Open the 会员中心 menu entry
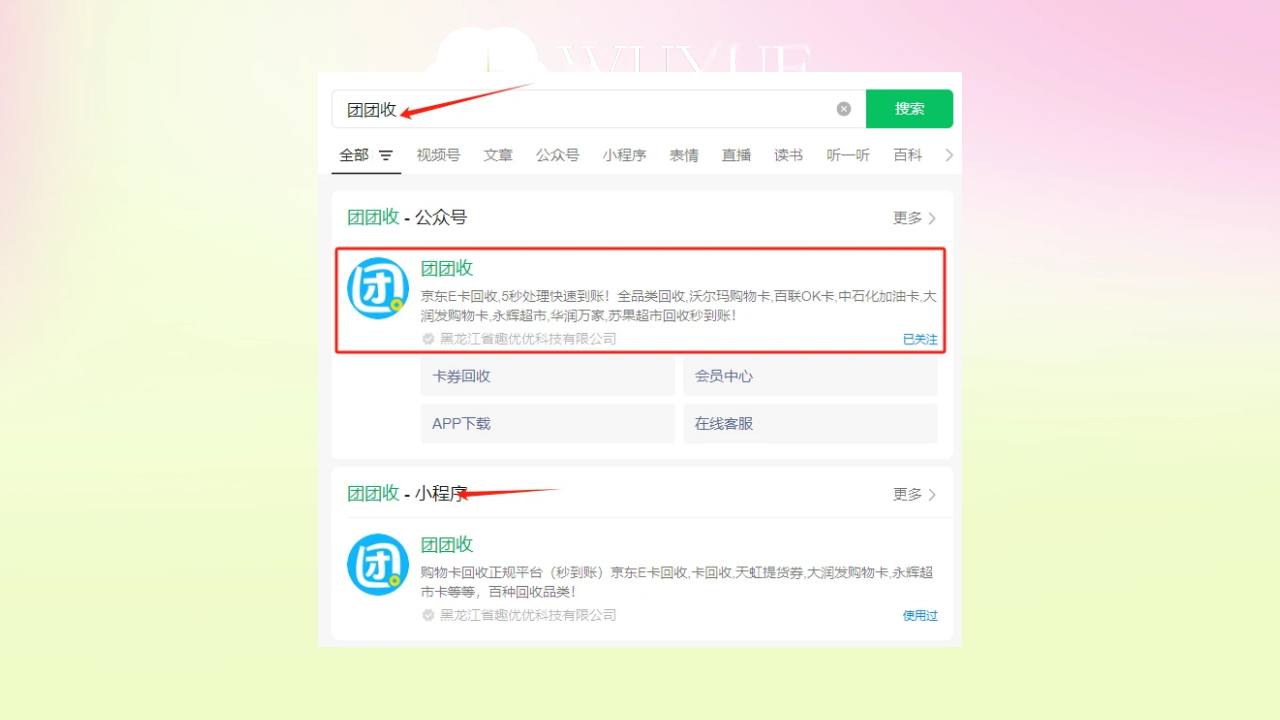This screenshot has width=1280, height=720. [x=810, y=376]
